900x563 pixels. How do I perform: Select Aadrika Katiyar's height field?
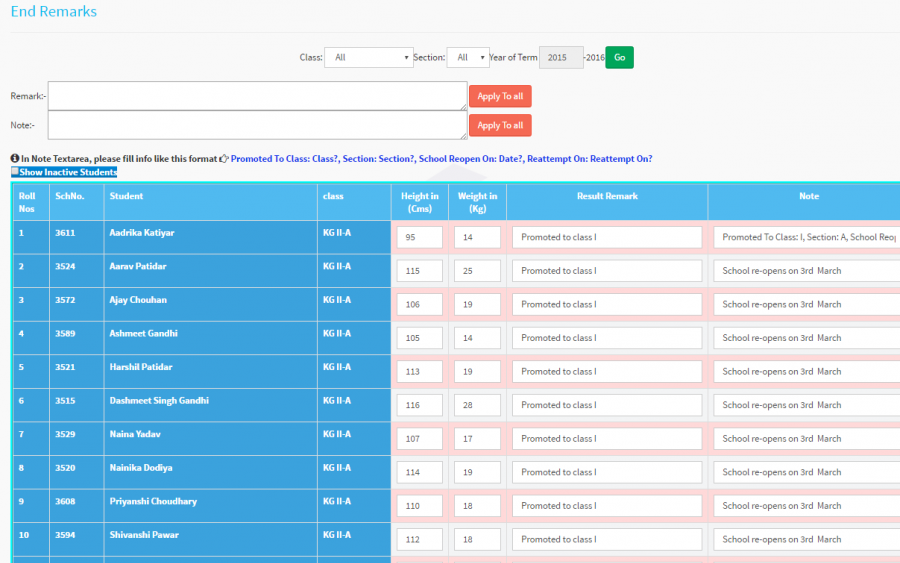click(x=419, y=237)
